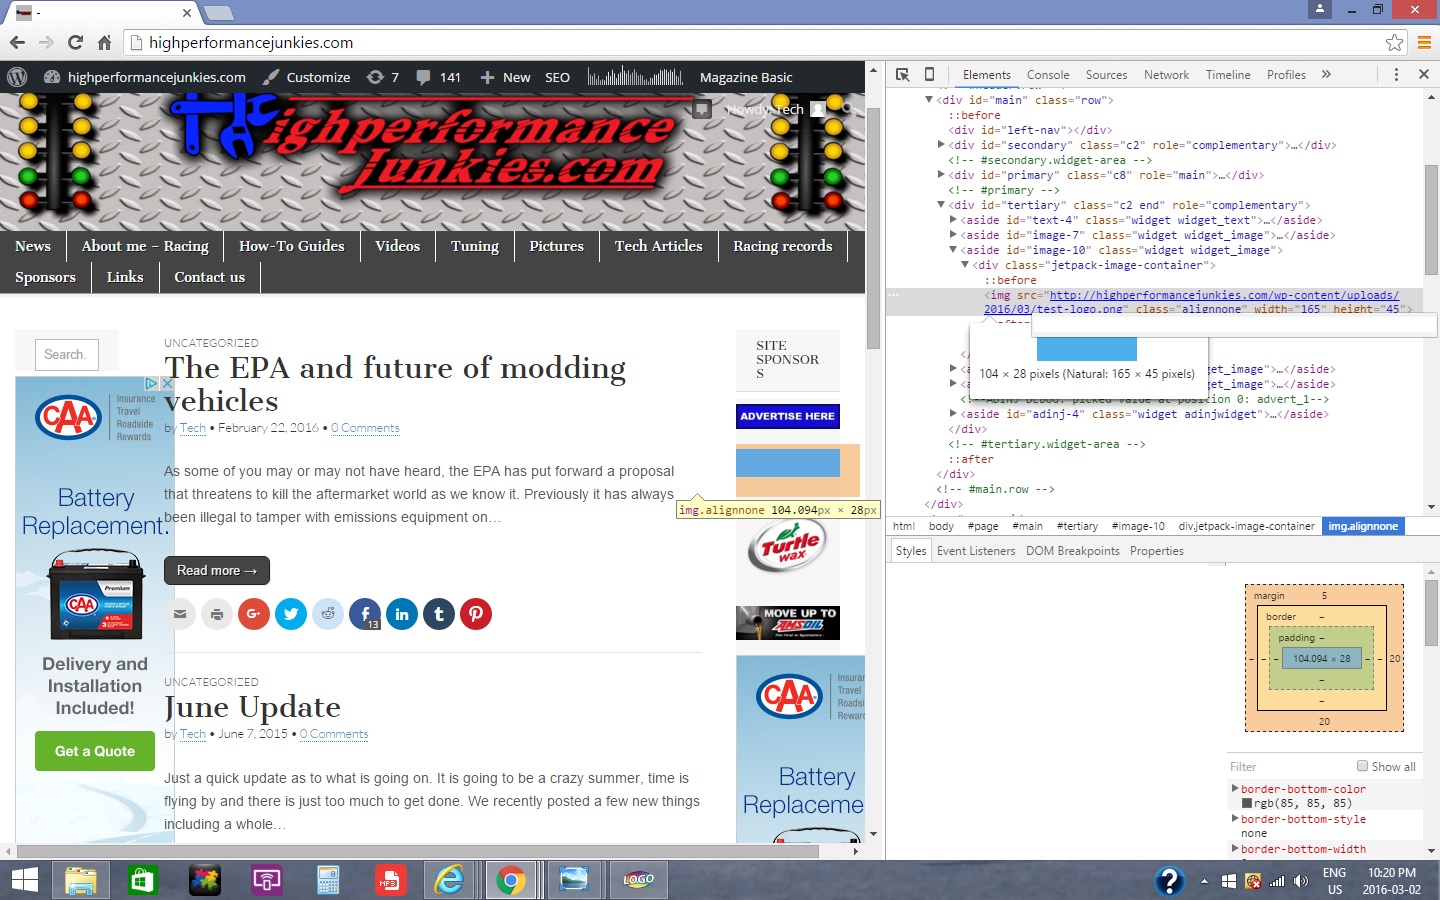Click the print icon under the post
Viewport: 1440px width, 900px height.
click(217, 614)
